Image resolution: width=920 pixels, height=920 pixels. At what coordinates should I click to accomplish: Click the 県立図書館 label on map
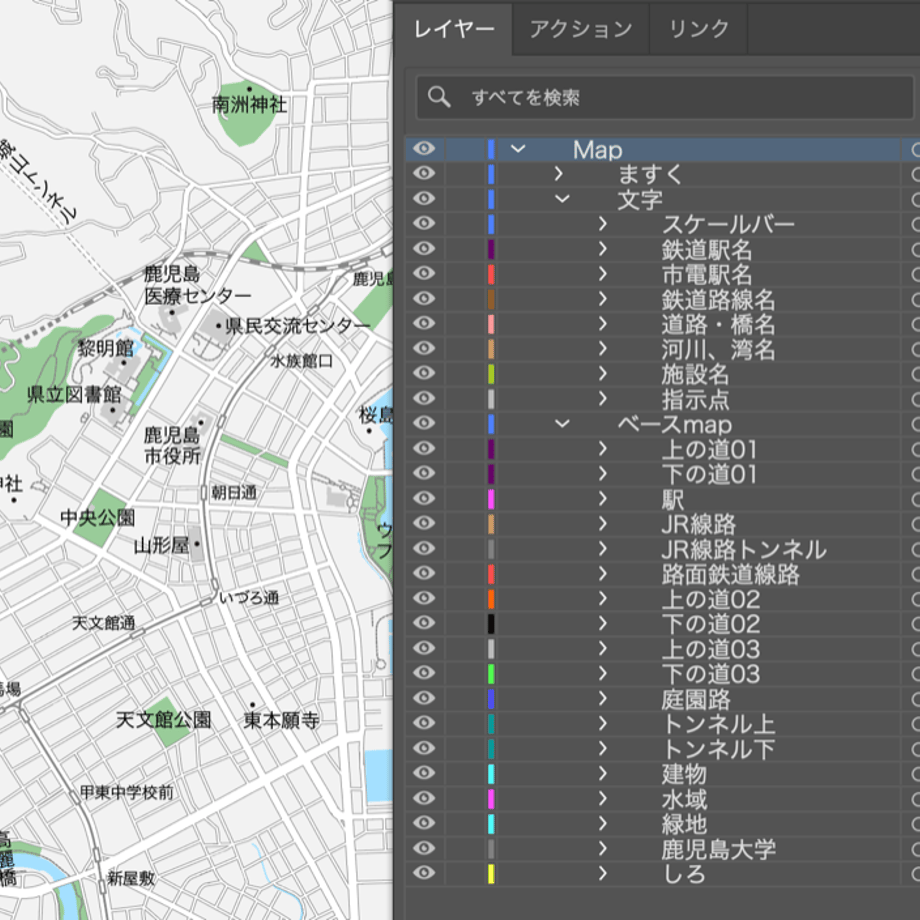(x=75, y=394)
